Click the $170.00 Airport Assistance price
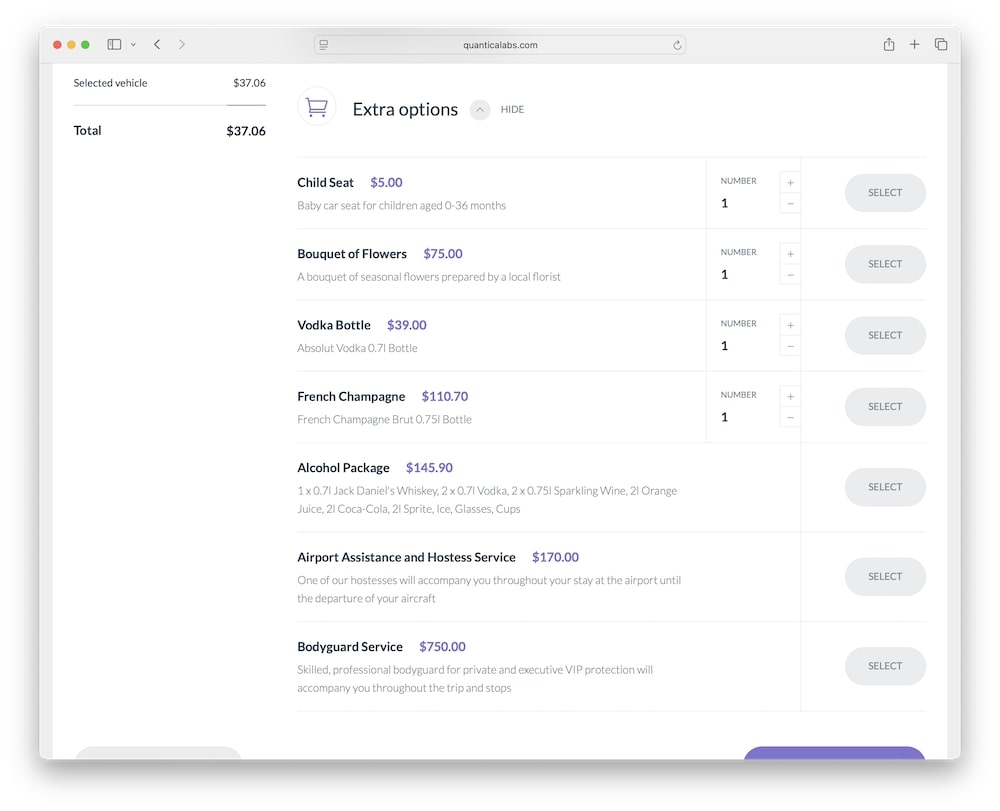1000x811 pixels. pos(555,557)
